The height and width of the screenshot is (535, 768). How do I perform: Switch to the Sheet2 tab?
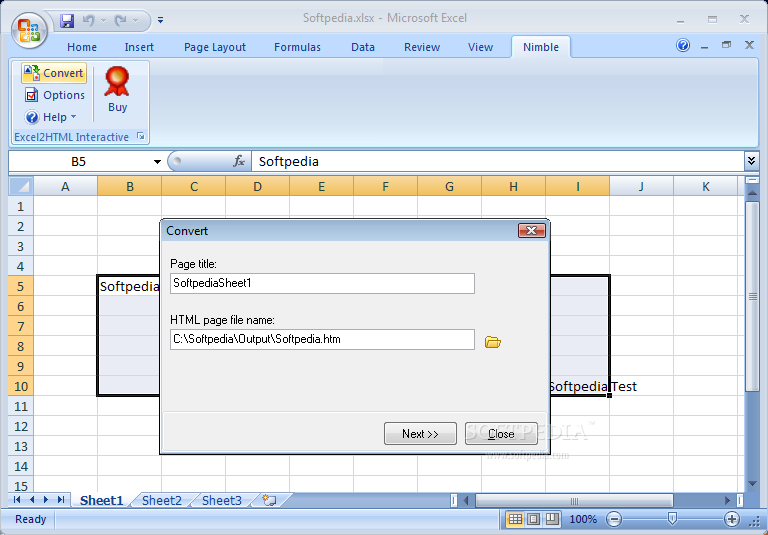point(162,500)
